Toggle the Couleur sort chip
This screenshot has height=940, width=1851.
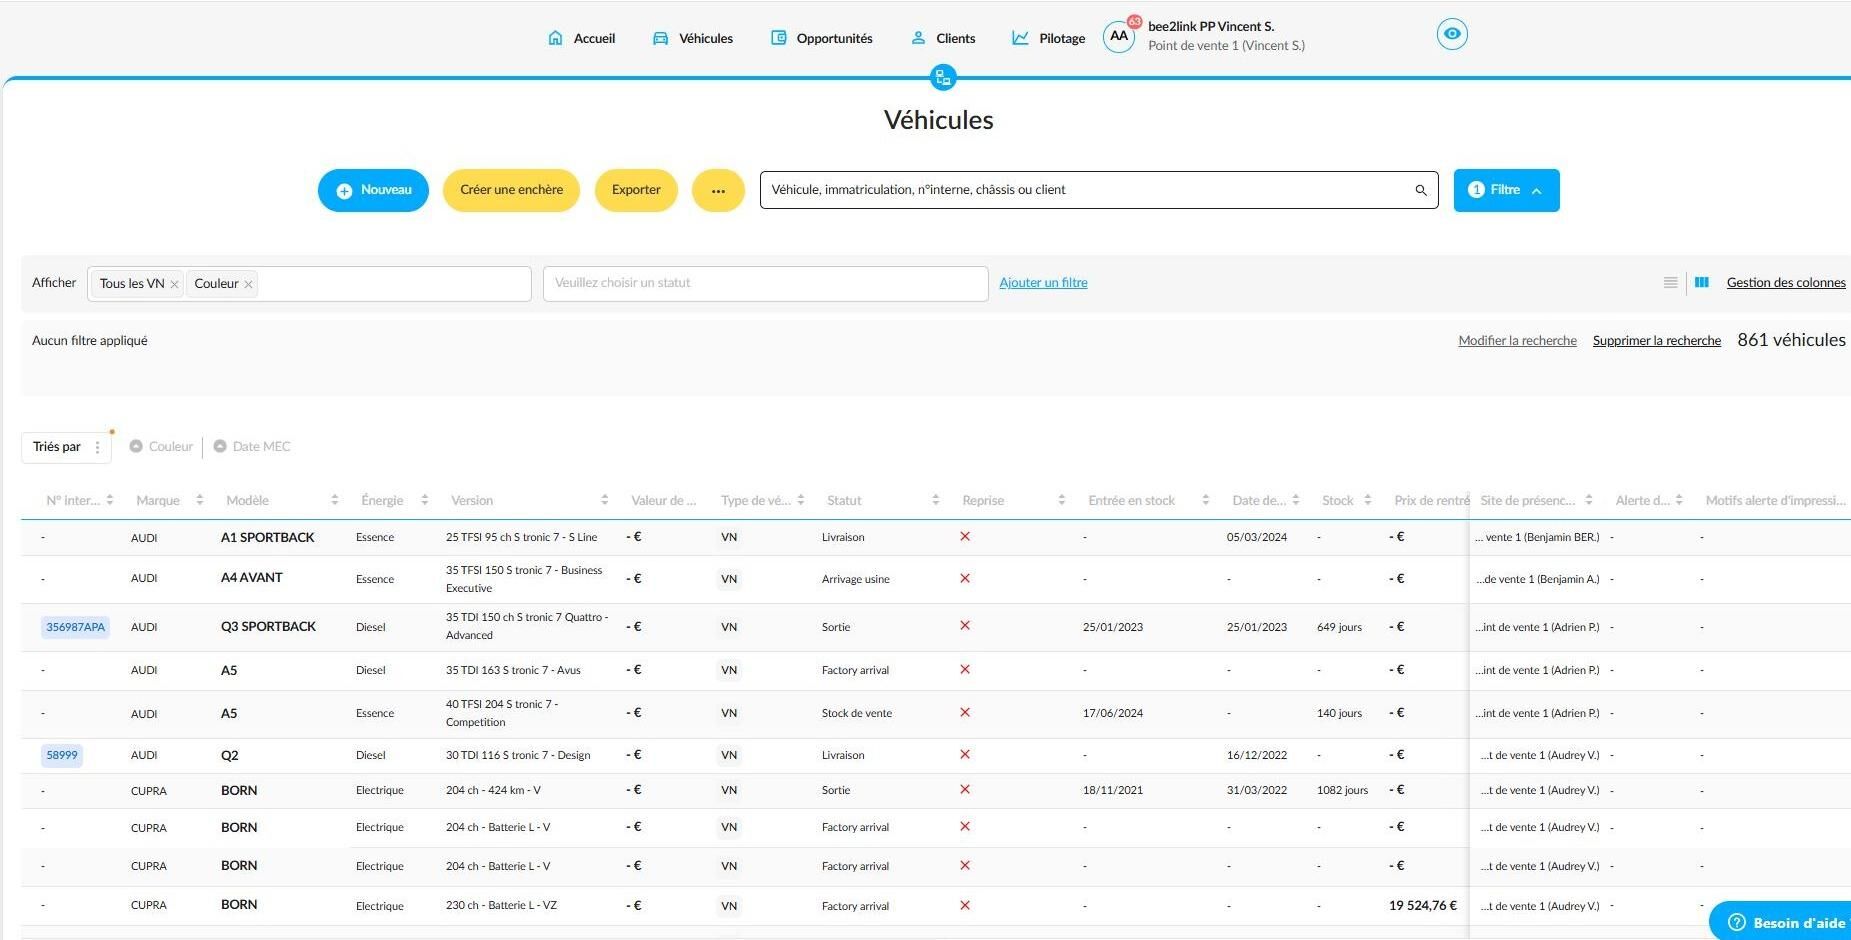tap(161, 447)
